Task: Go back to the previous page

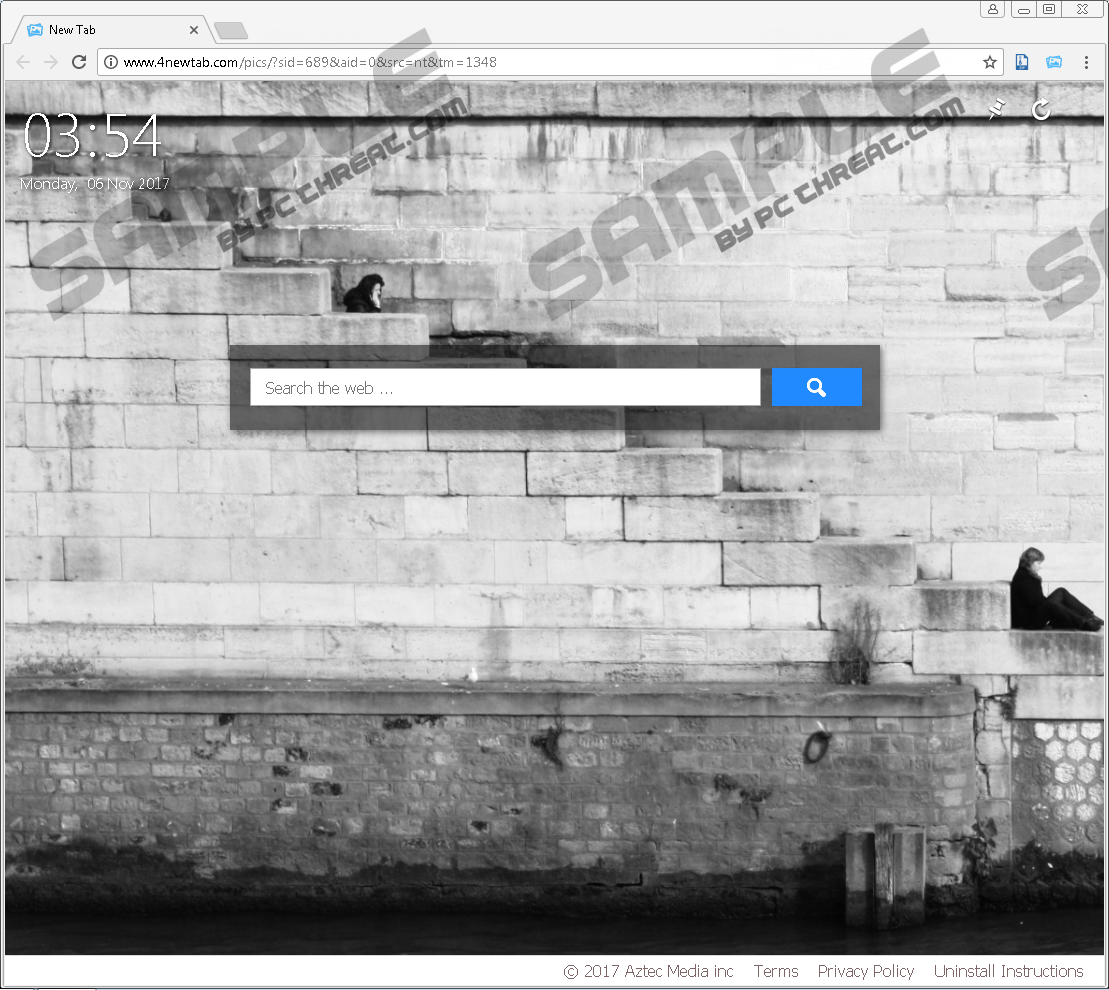Action: pos(23,62)
